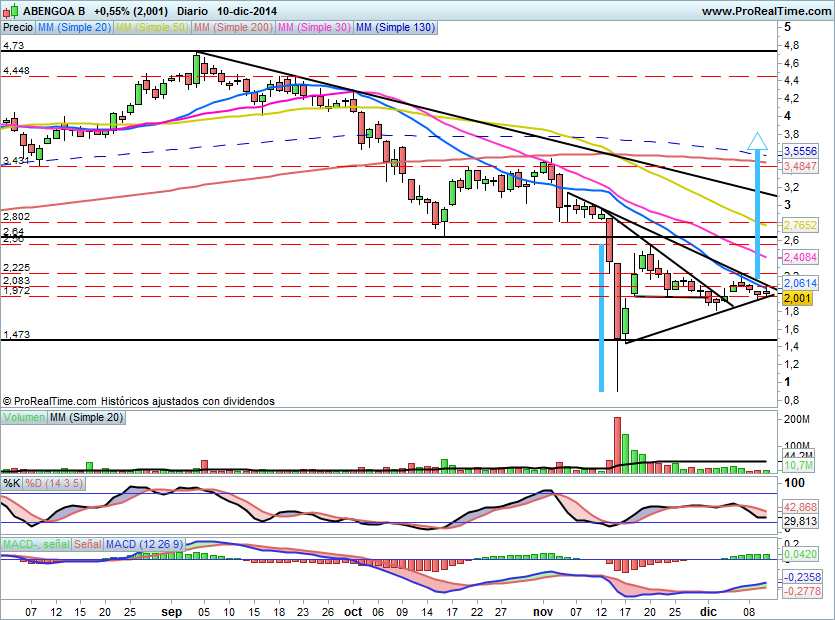835x620 pixels.
Task: Click the 3,431 level label
Action: (x=16, y=160)
